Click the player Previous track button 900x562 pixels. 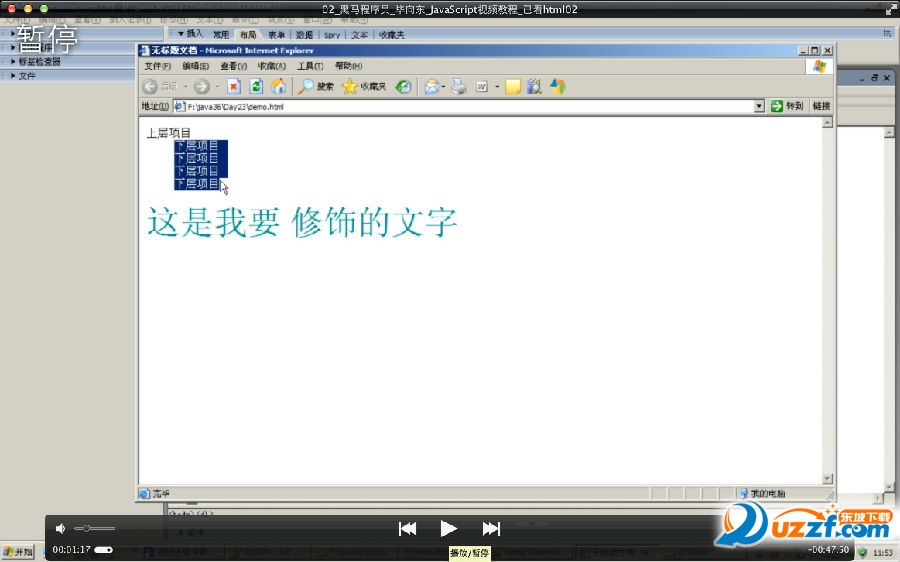[x=408, y=529]
